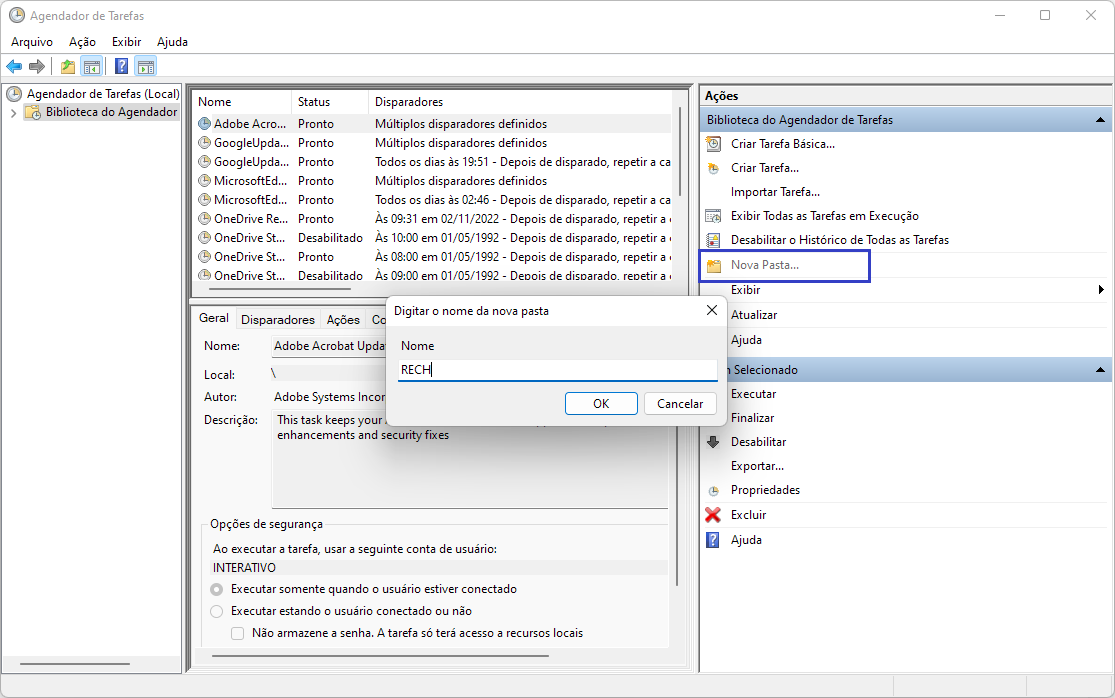This screenshot has width=1115, height=698.
Task: Click the left tree pane horizontal scrollbar
Action: coord(75,664)
